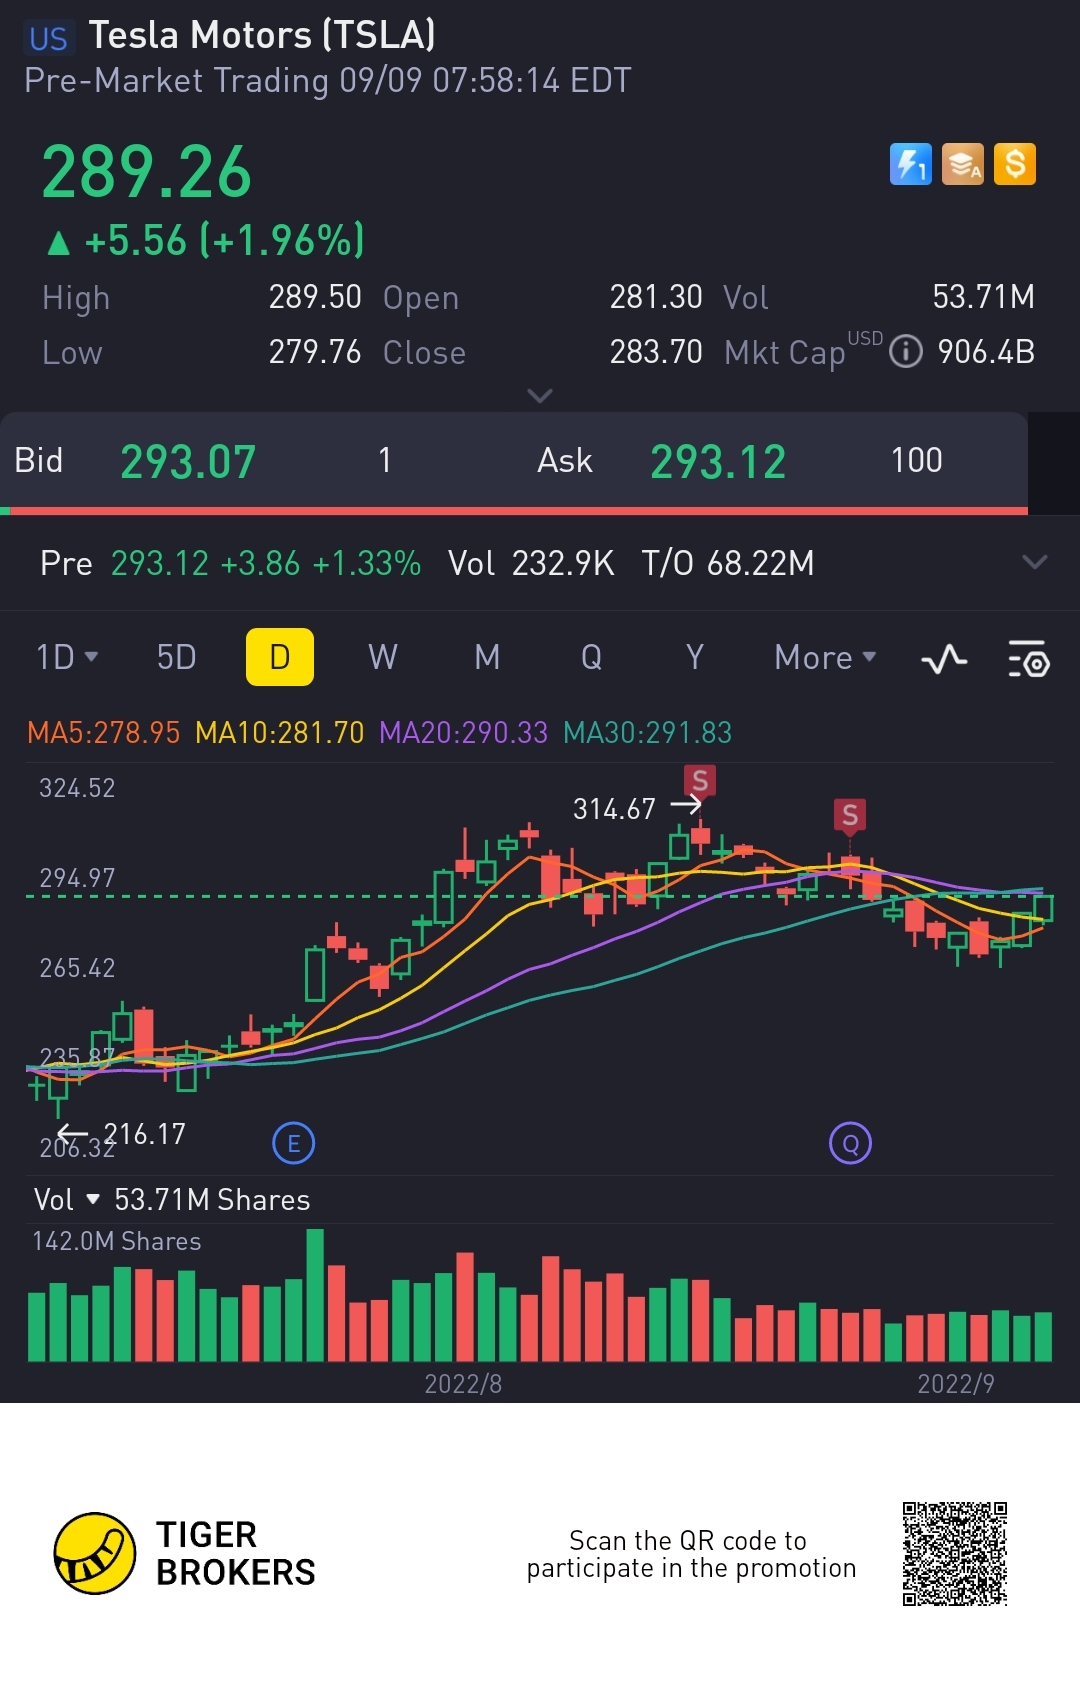1080x1705 pixels.
Task: Tap the tallest green volume bar
Action: pos(315,1295)
